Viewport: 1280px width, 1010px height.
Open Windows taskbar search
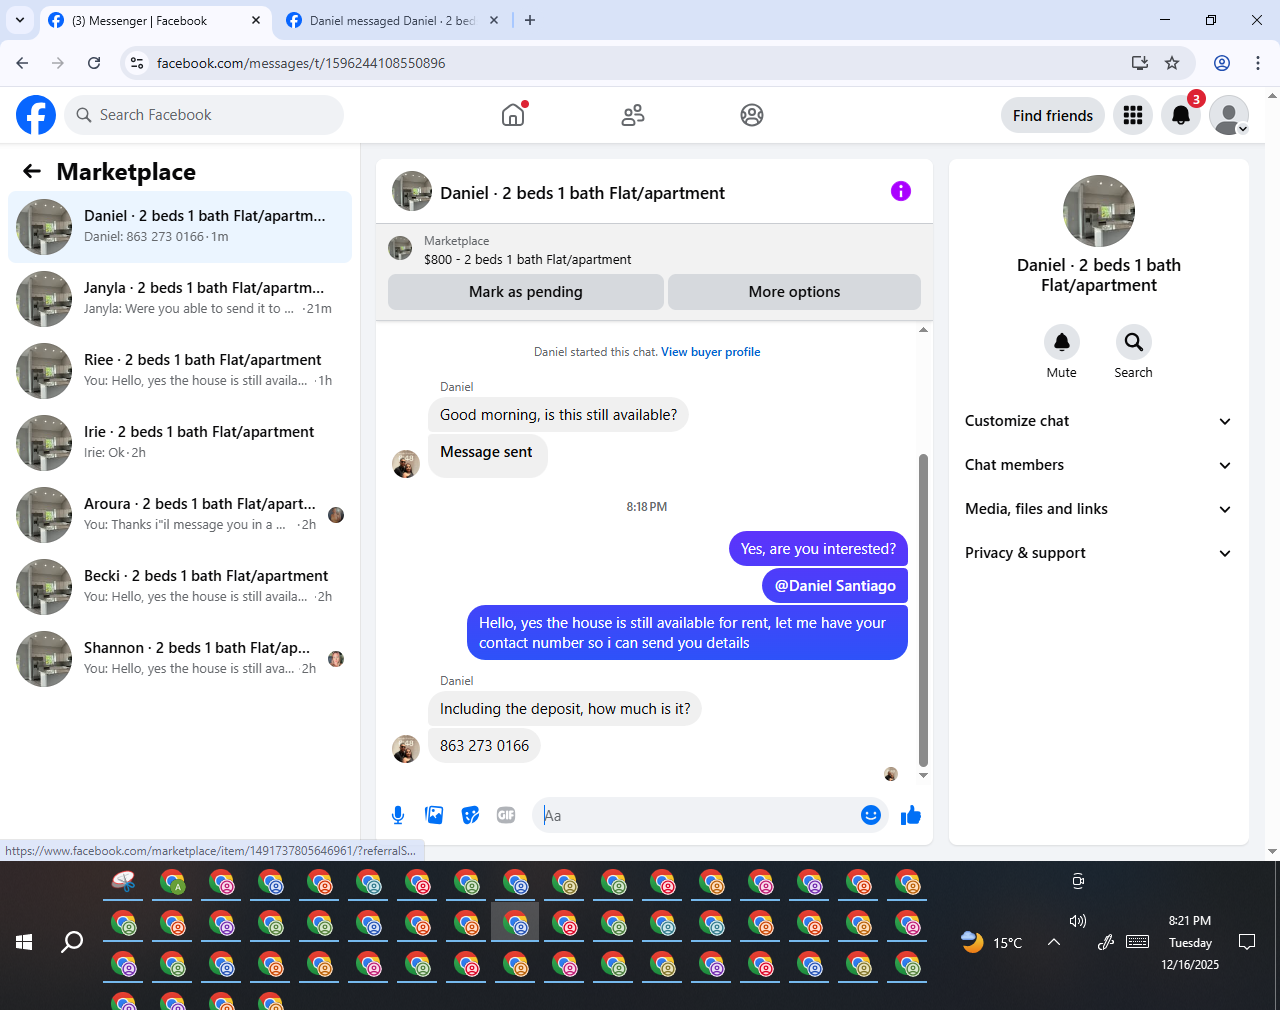tap(72, 942)
